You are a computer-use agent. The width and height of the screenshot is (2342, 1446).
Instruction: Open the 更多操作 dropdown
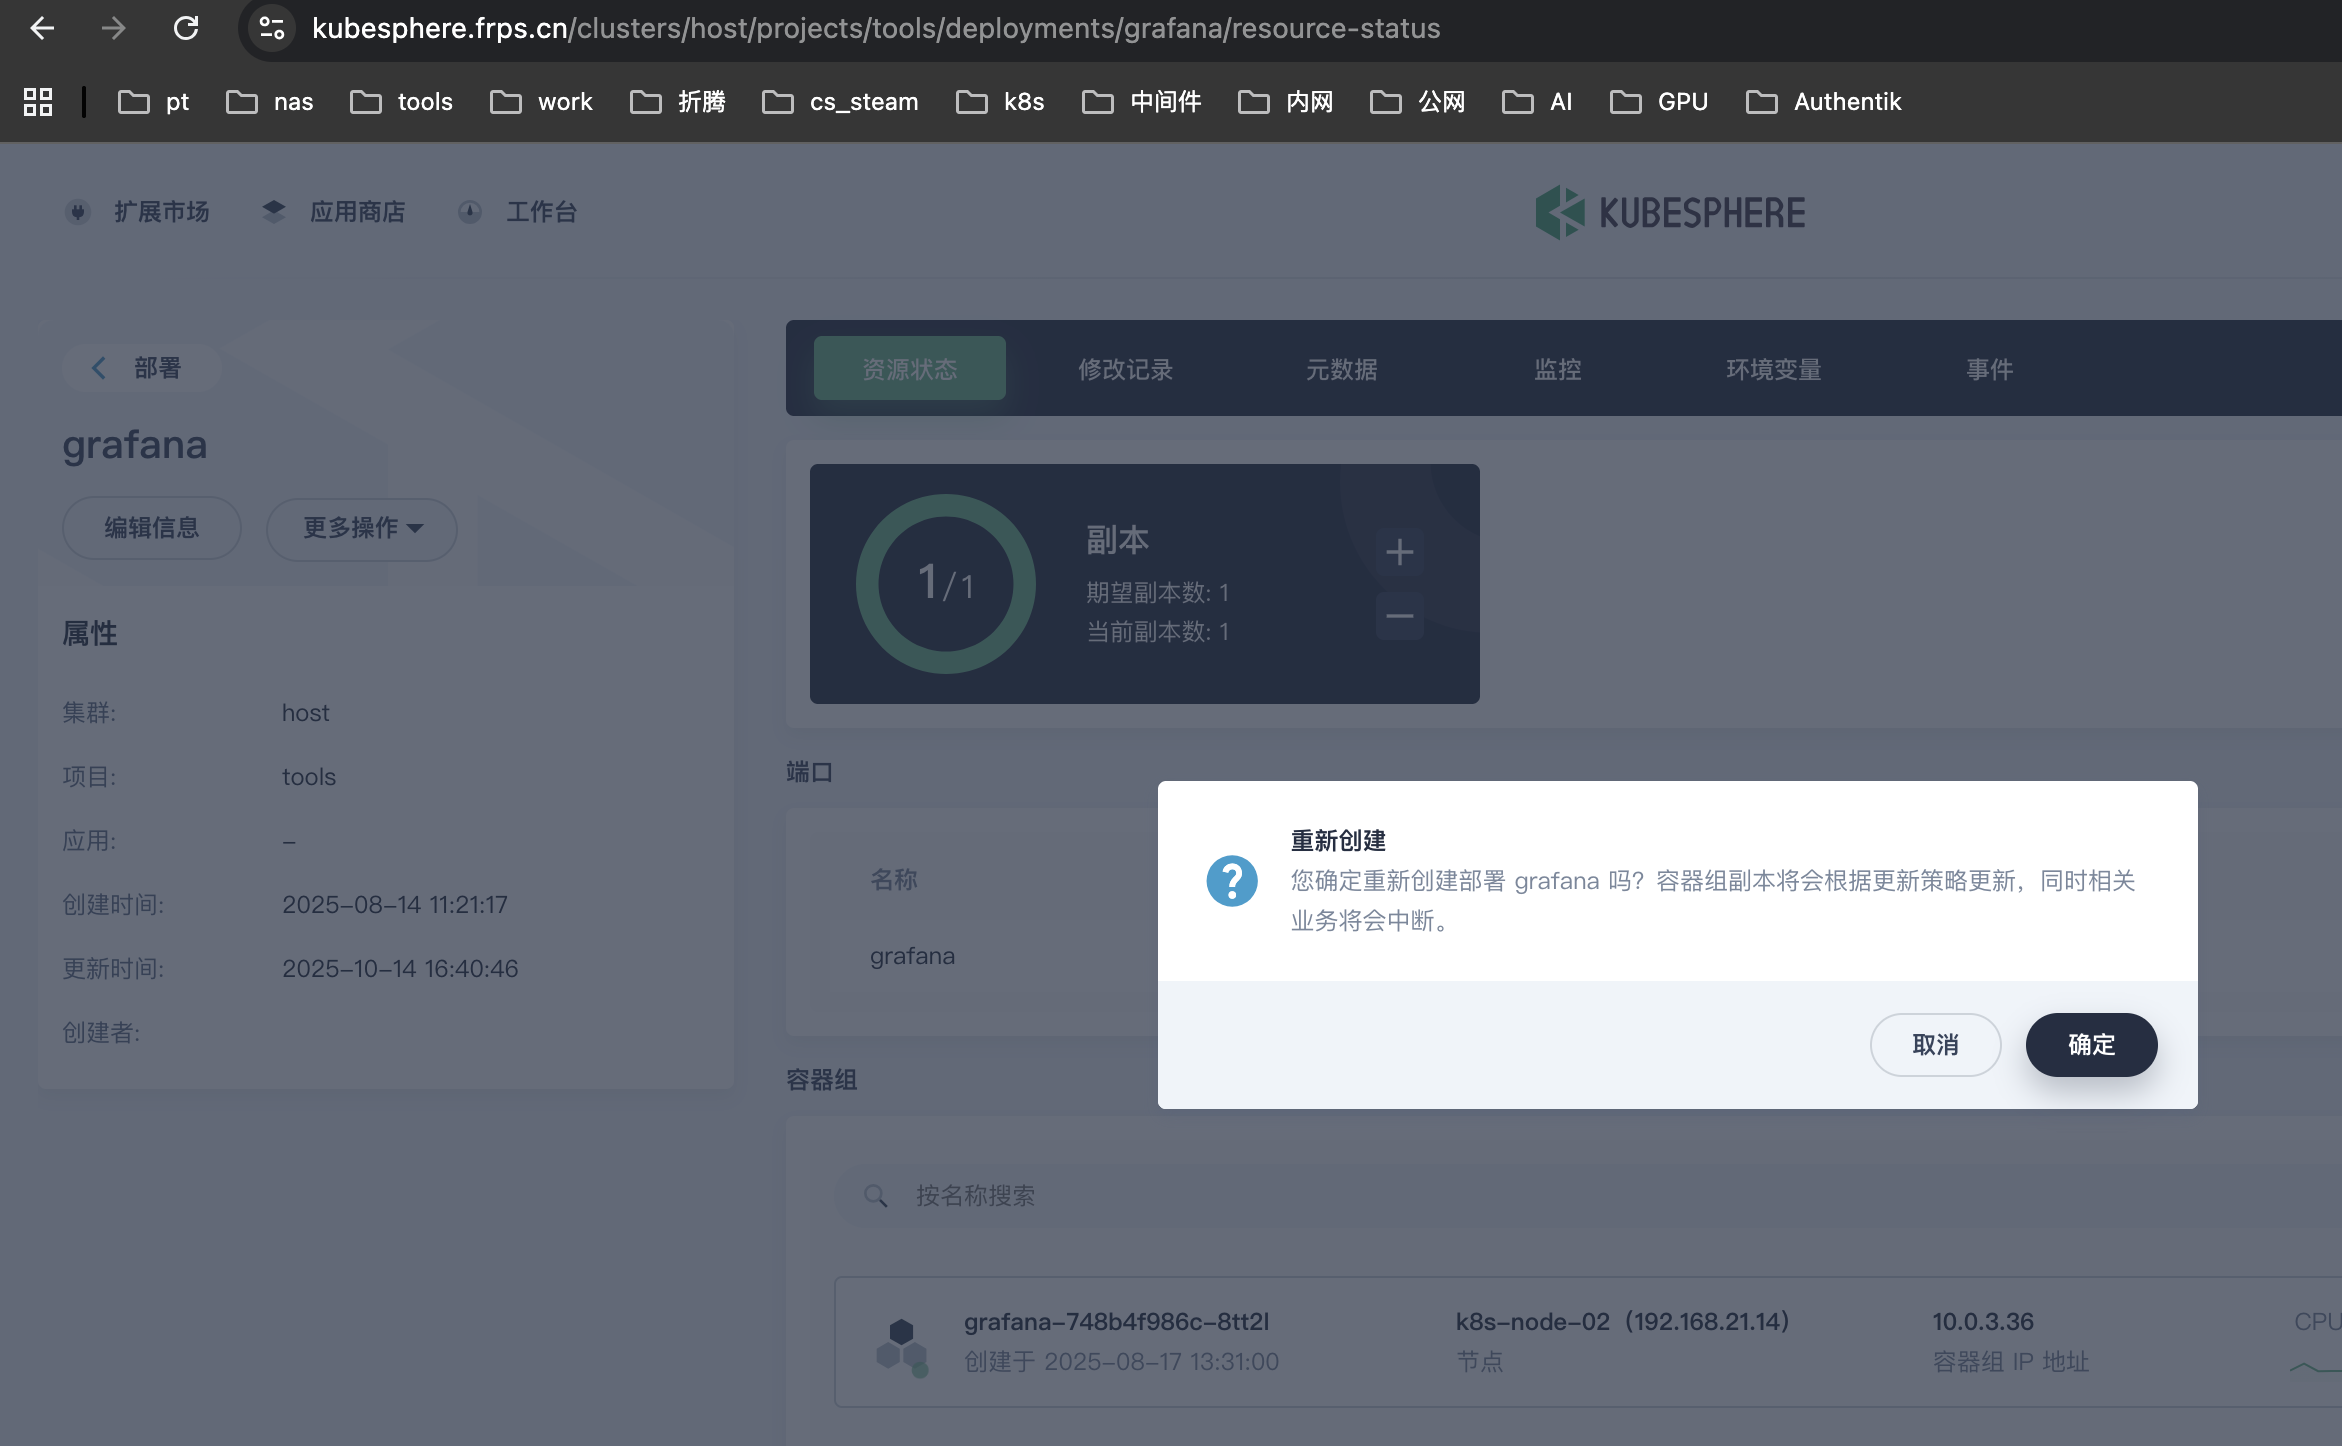(x=360, y=528)
